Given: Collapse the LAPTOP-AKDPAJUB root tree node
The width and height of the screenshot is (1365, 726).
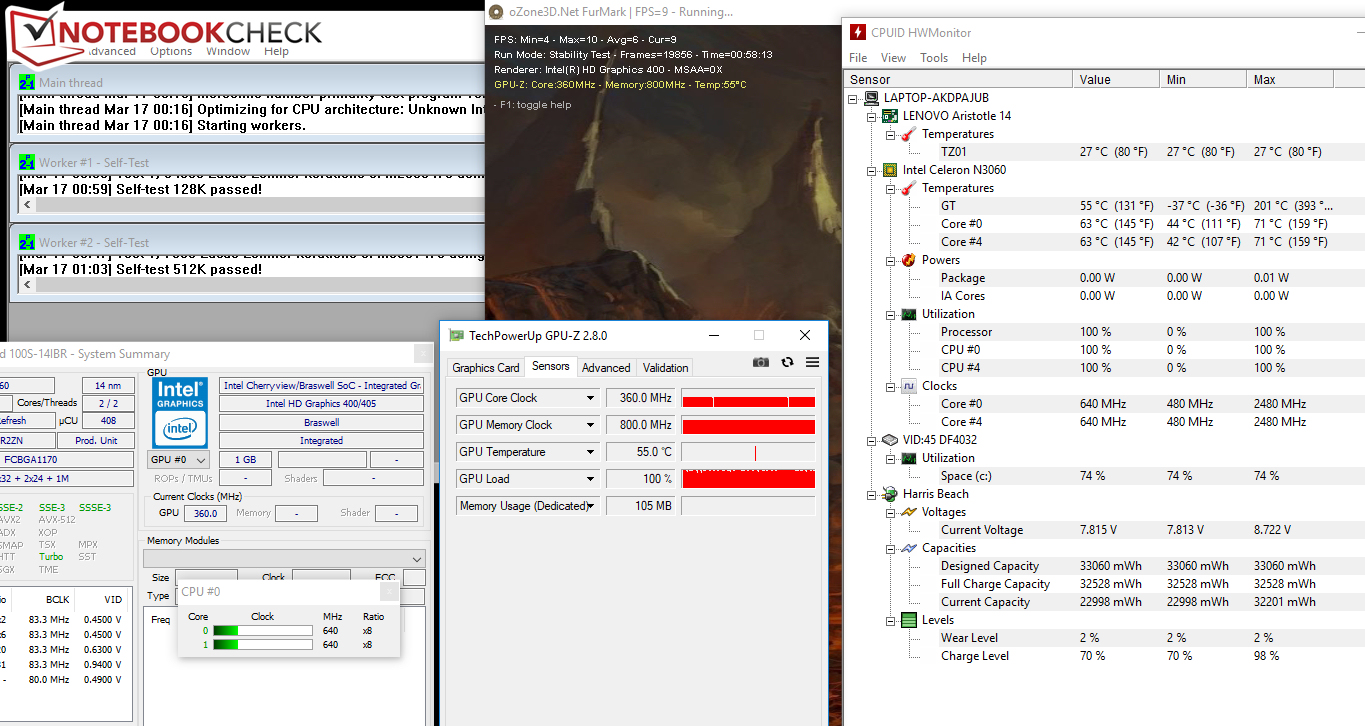Looking at the screenshot, I should coord(853,98).
